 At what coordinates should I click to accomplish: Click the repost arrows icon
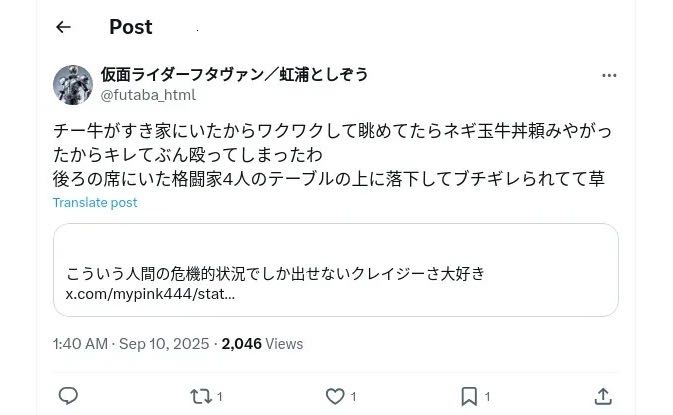coord(201,396)
